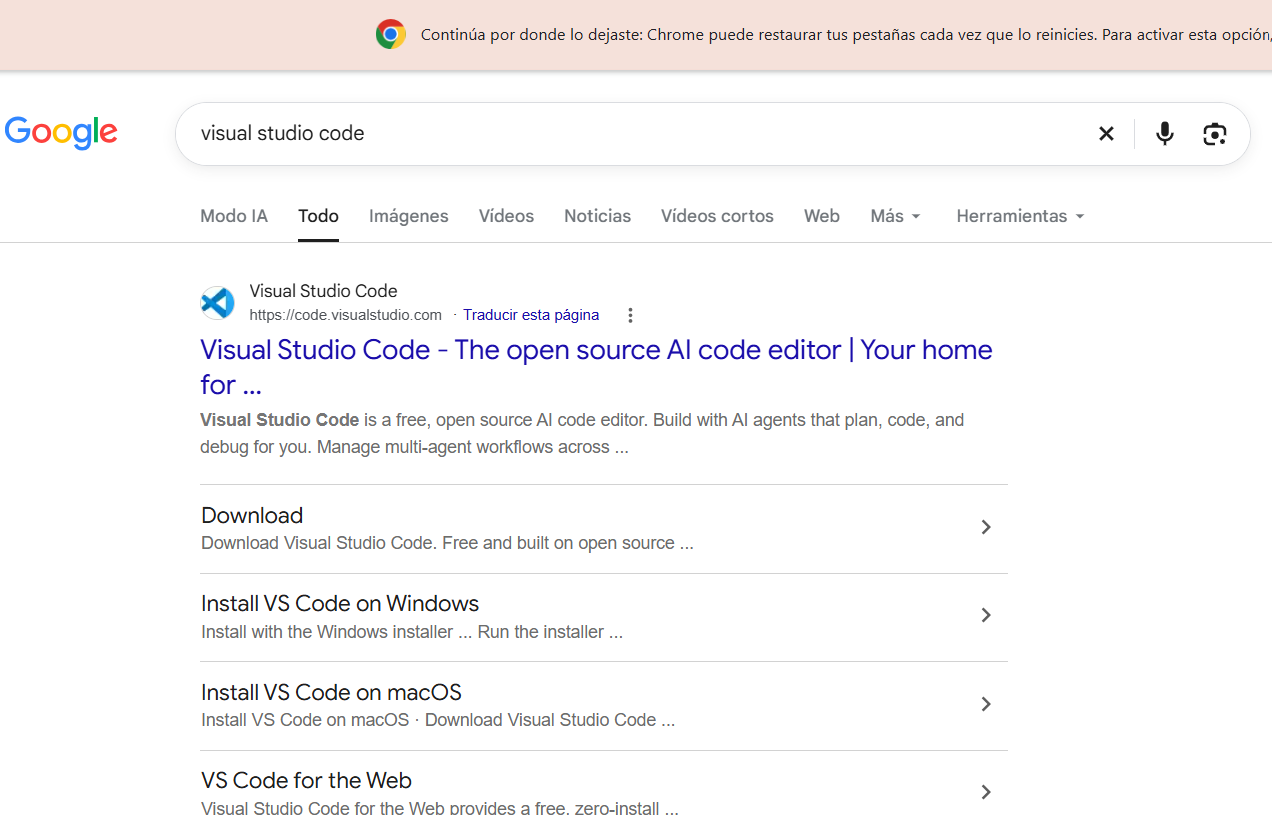Click the result snippet starting 'Visual Studio Code is a free'
The image size is (1272, 815).
coord(582,433)
